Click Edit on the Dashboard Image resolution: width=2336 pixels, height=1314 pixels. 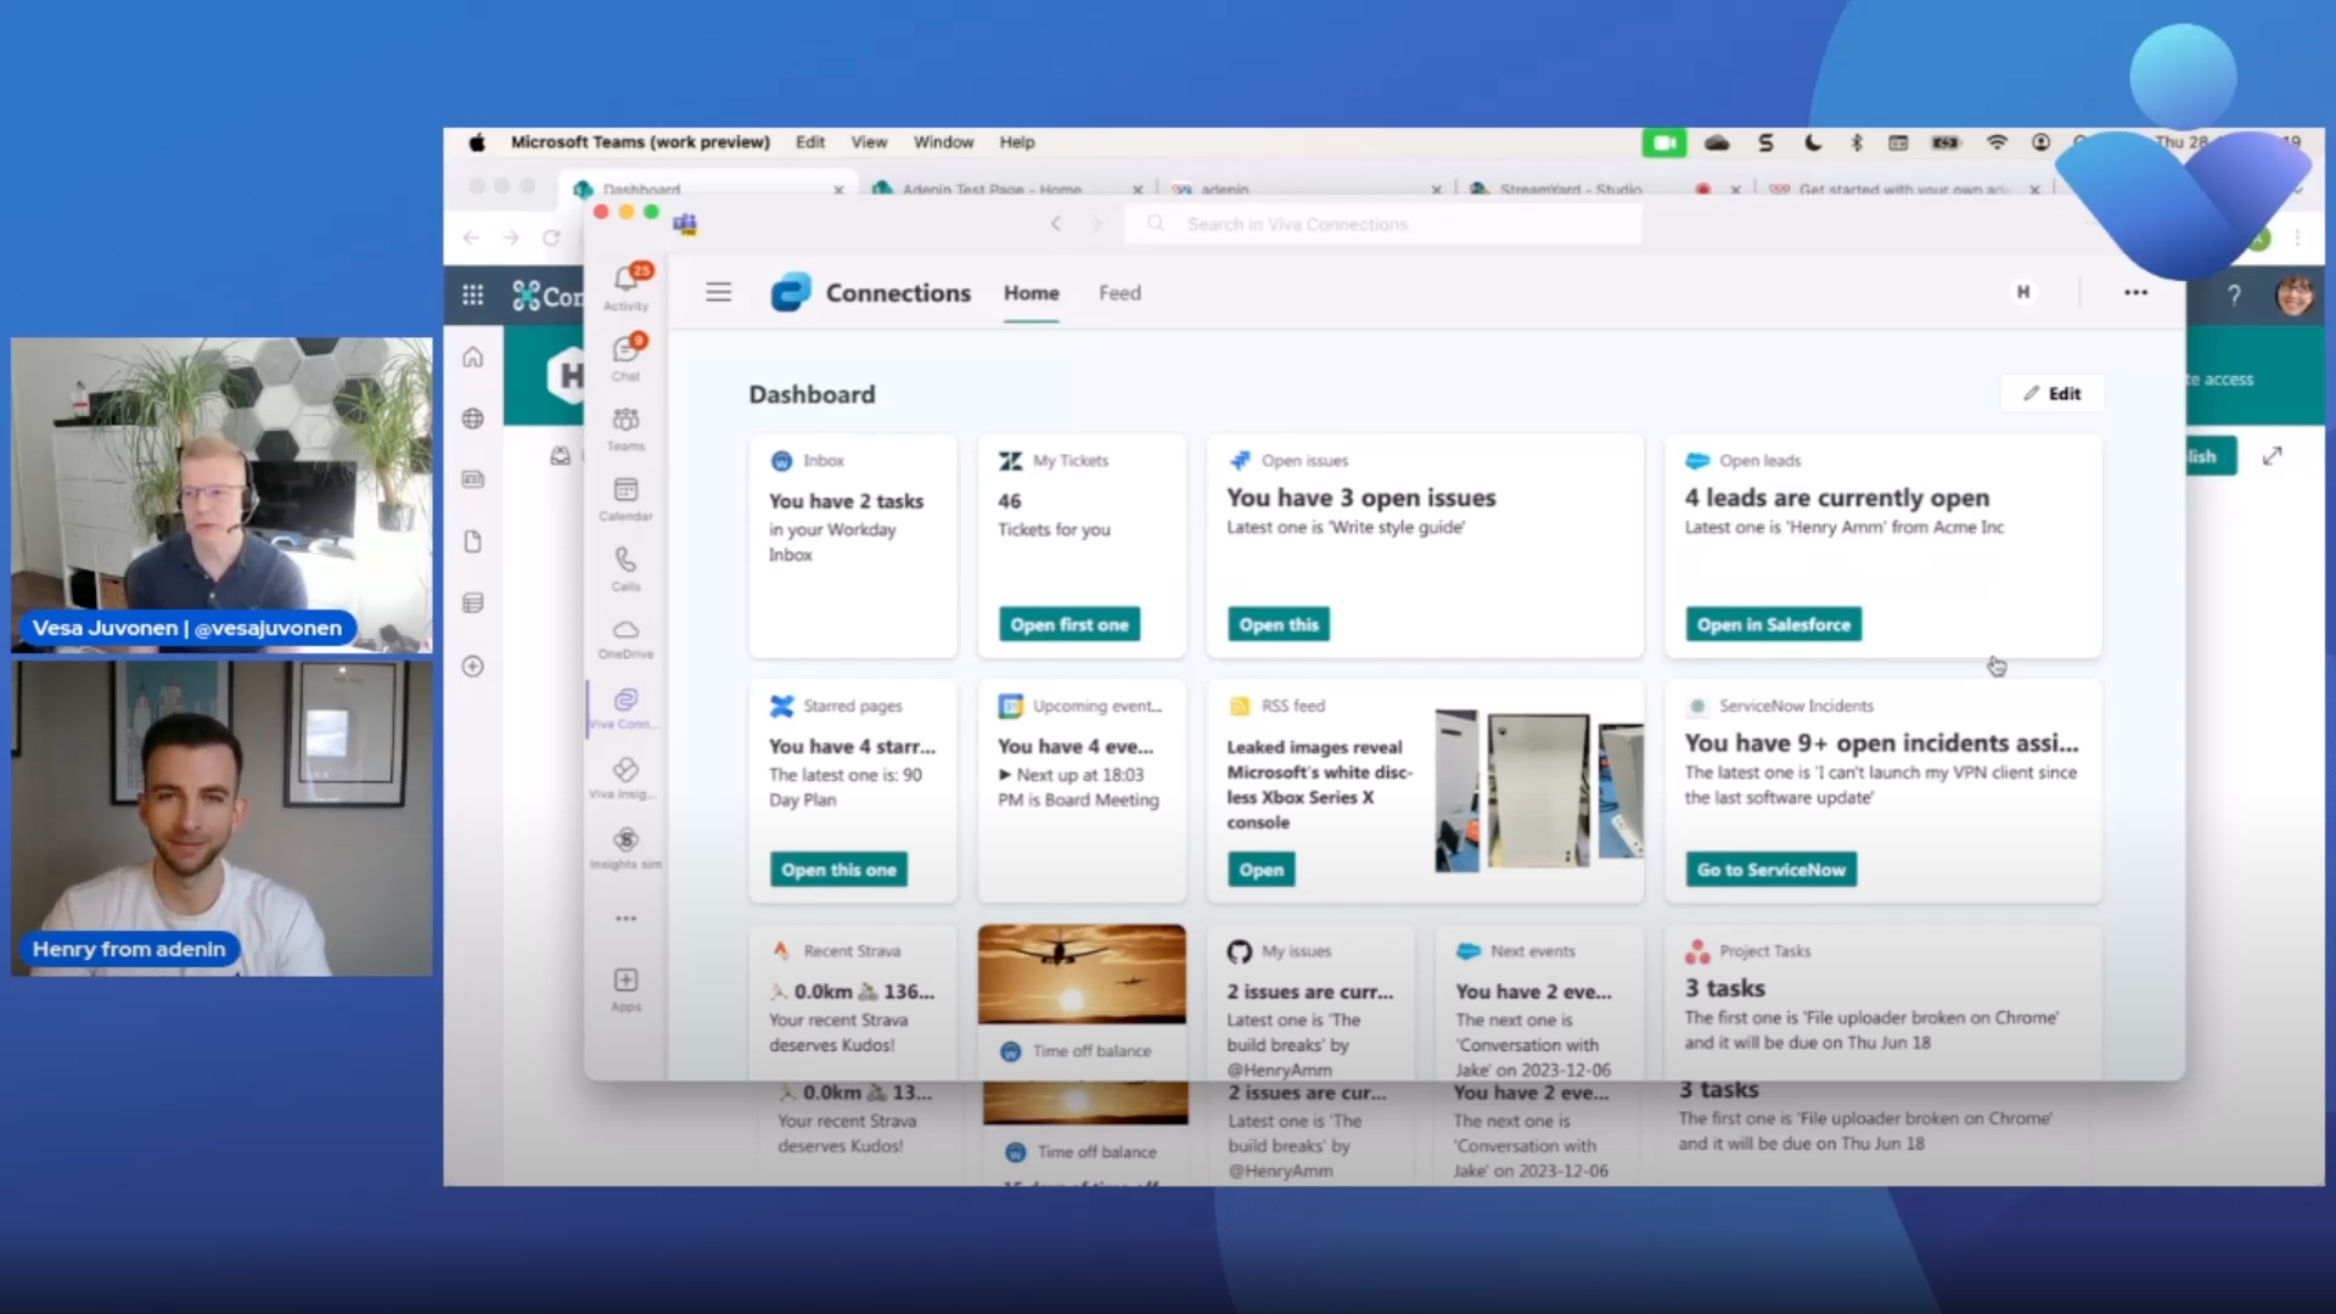pyautogui.click(x=2052, y=394)
